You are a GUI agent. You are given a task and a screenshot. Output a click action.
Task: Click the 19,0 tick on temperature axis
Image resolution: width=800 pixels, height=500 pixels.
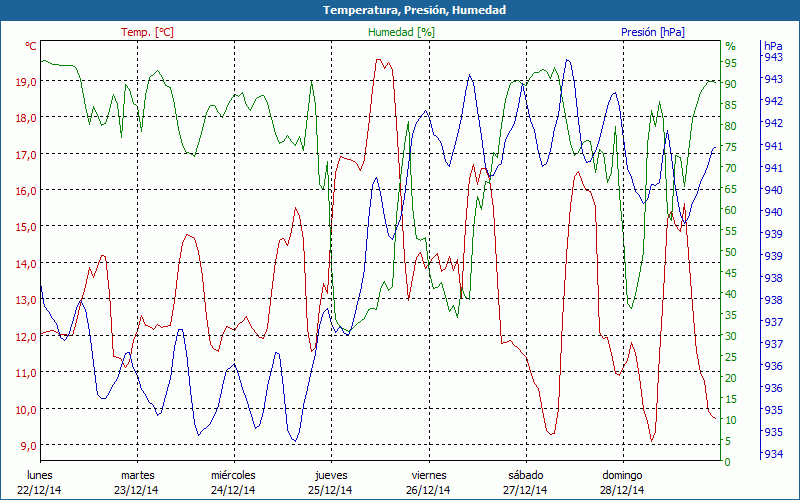coord(27,81)
